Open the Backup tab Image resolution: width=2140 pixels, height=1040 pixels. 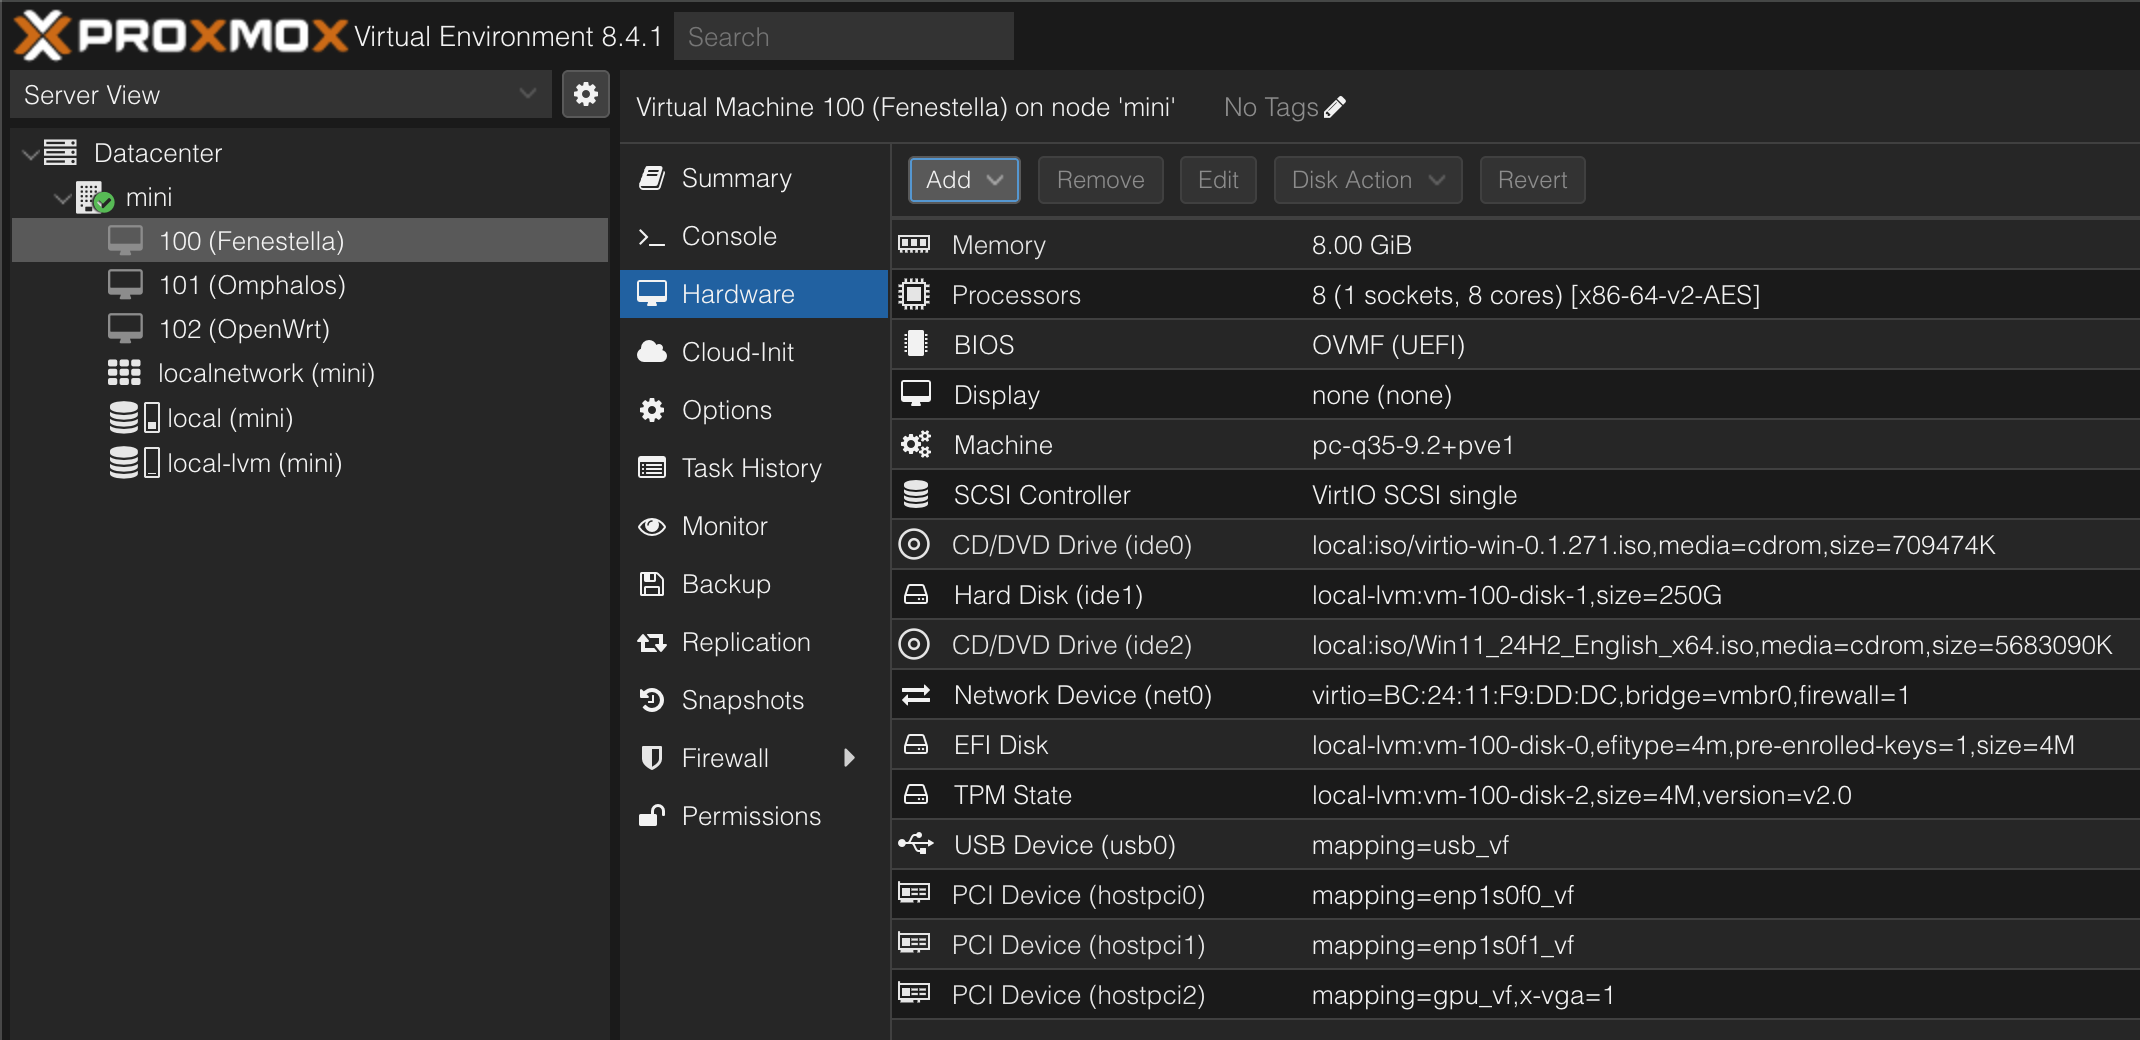tap(754, 584)
